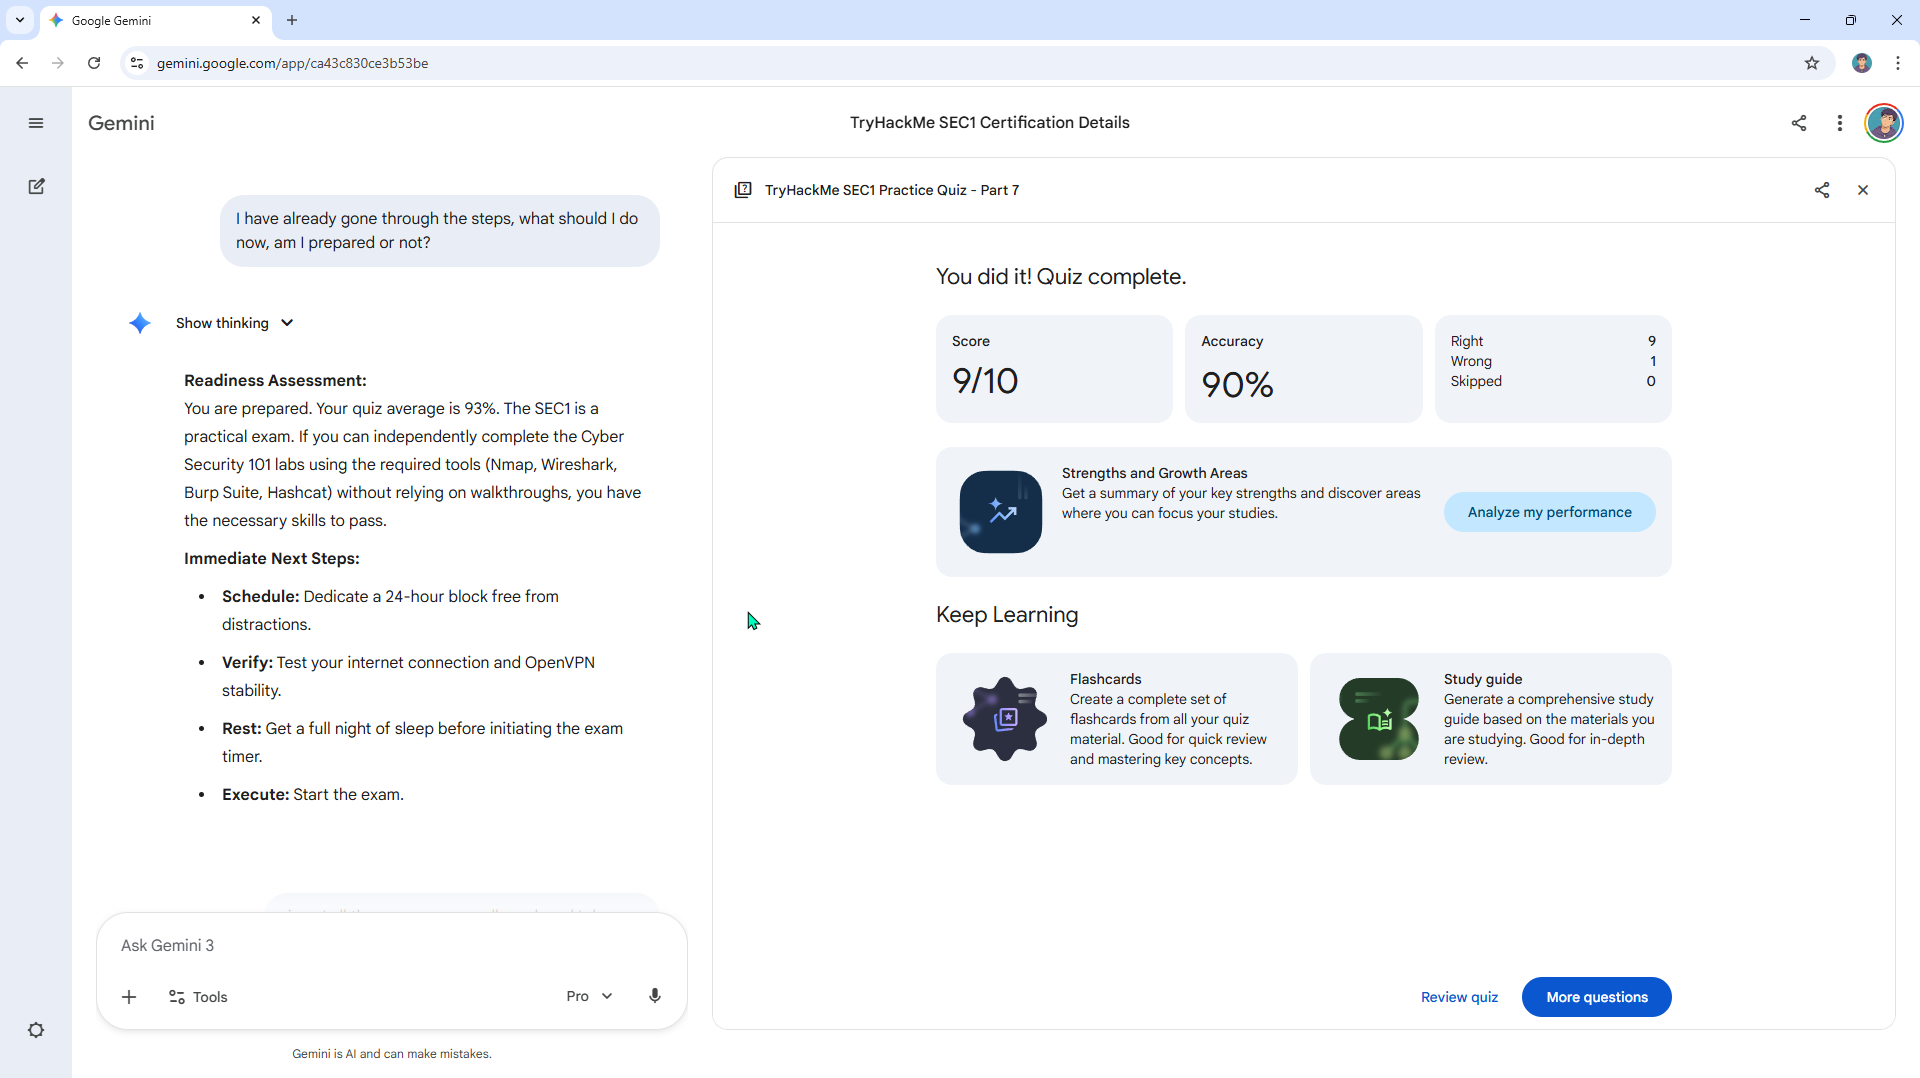Select the Flashcards card
This screenshot has height=1078, width=1920.
tap(1116, 719)
